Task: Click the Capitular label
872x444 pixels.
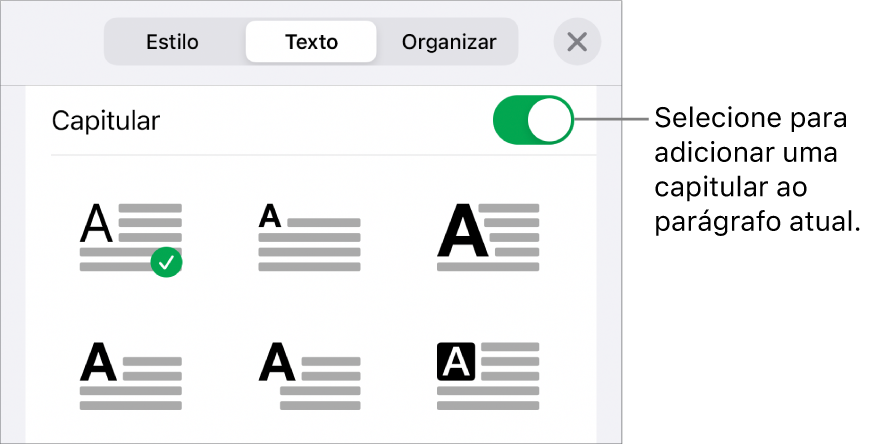Action: tap(106, 121)
